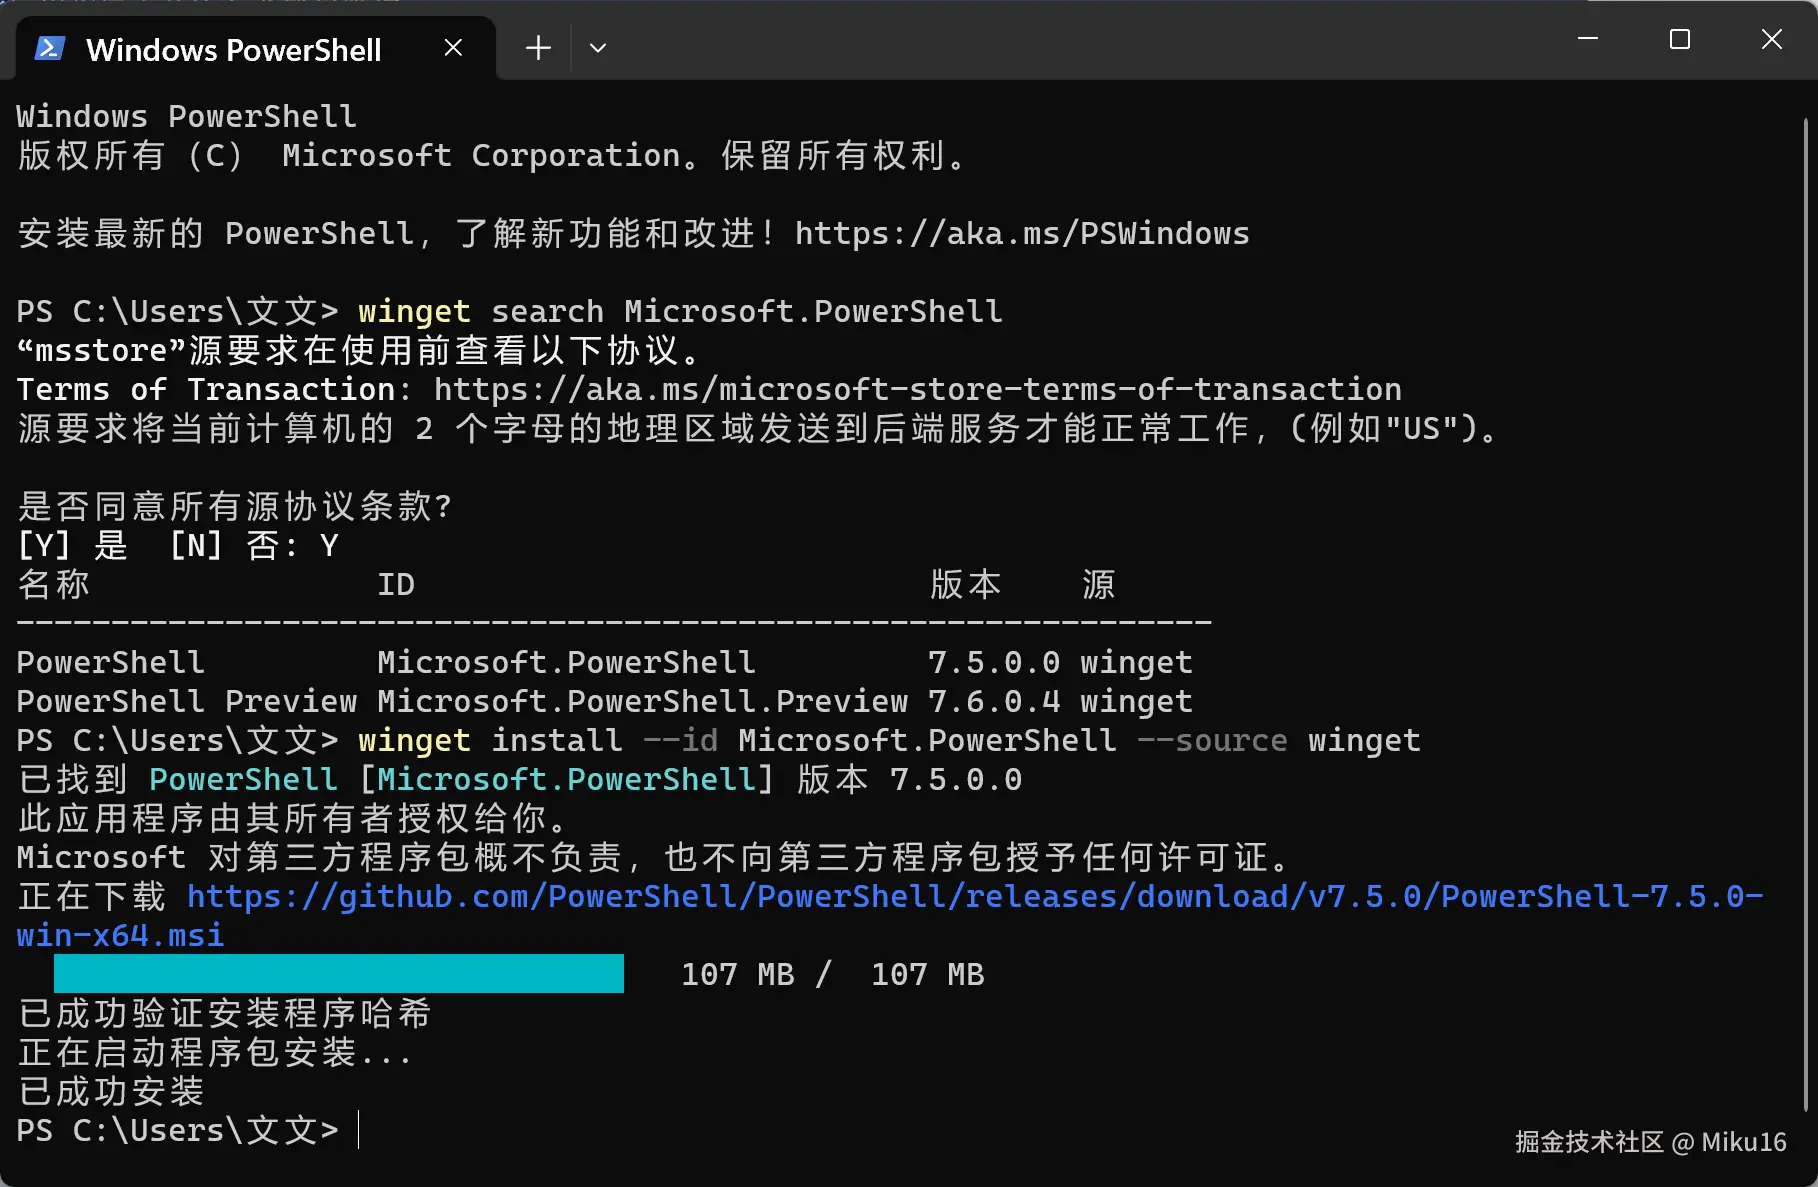Click the '--source' option in the install command
The height and width of the screenshot is (1187, 1818).
coord(1212,741)
